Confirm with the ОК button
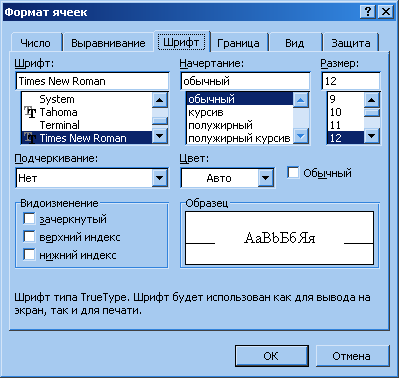Image resolution: width=399 pixels, height=378 pixels. (x=271, y=356)
